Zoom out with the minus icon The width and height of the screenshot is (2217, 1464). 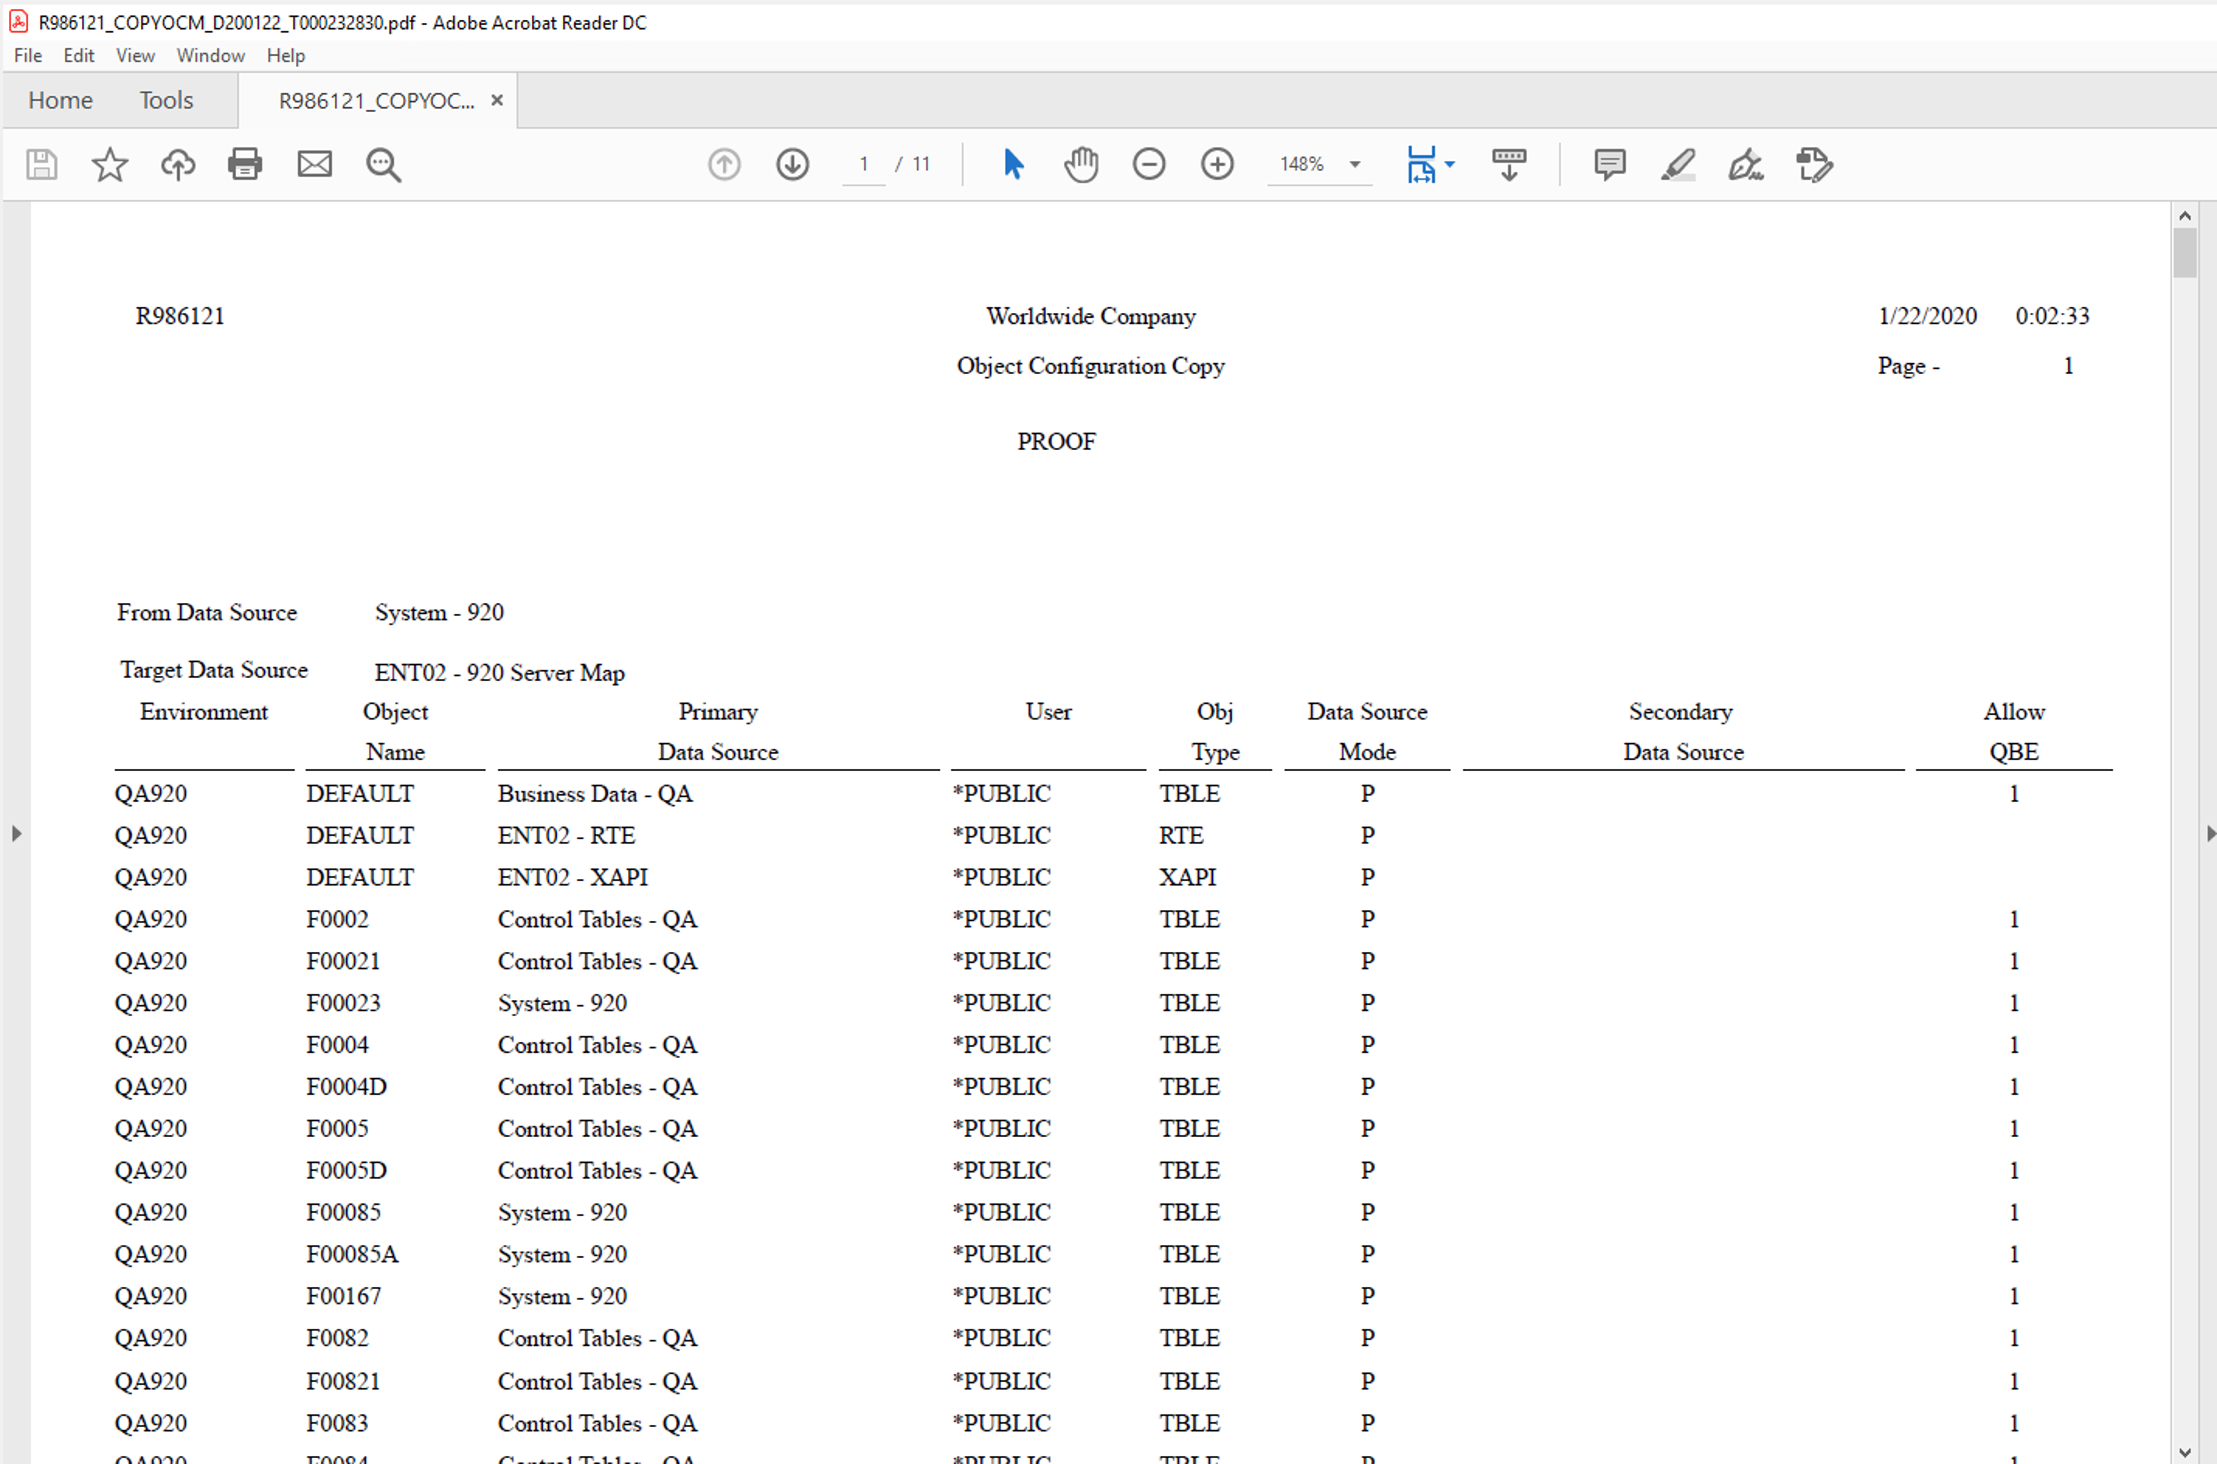[x=1149, y=164]
